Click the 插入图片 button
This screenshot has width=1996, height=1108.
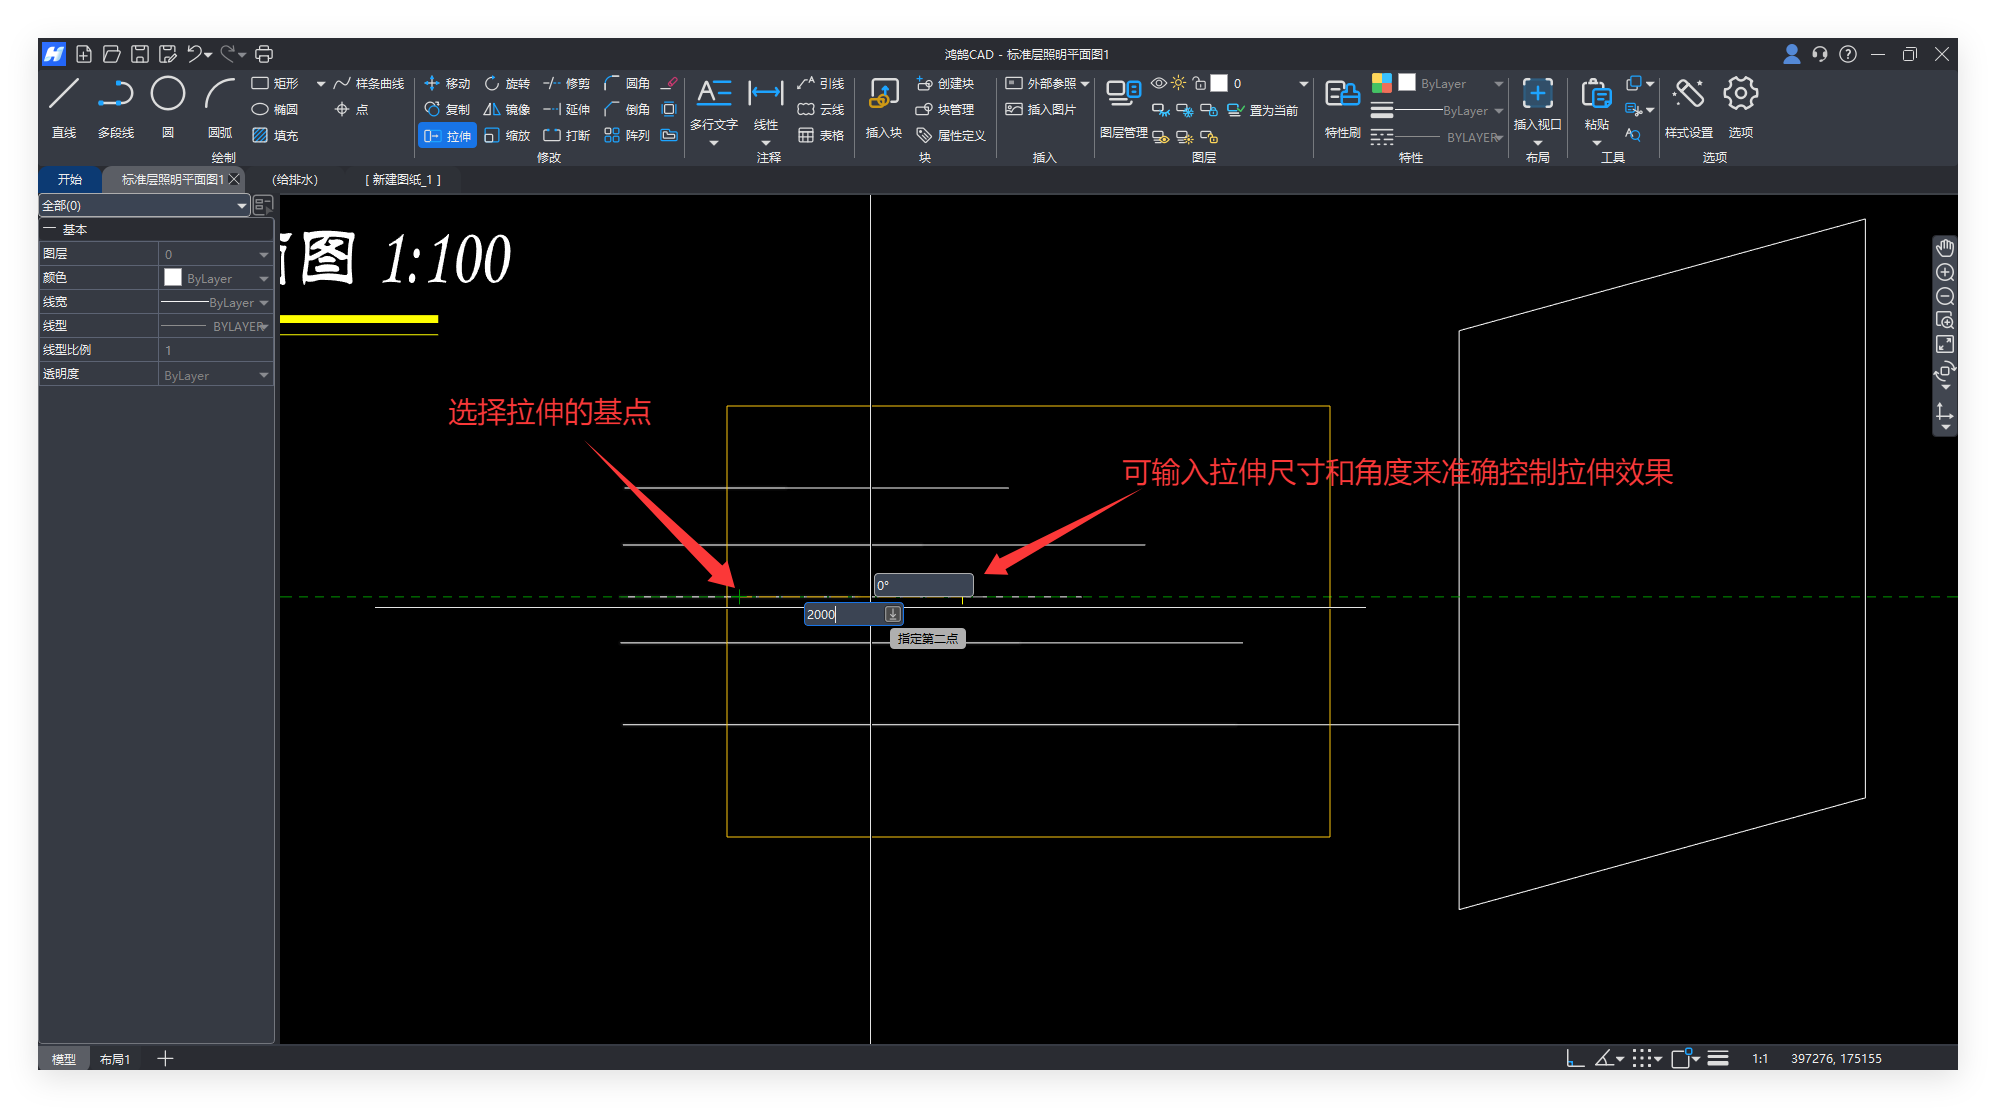pyautogui.click(x=1041, y=110)
